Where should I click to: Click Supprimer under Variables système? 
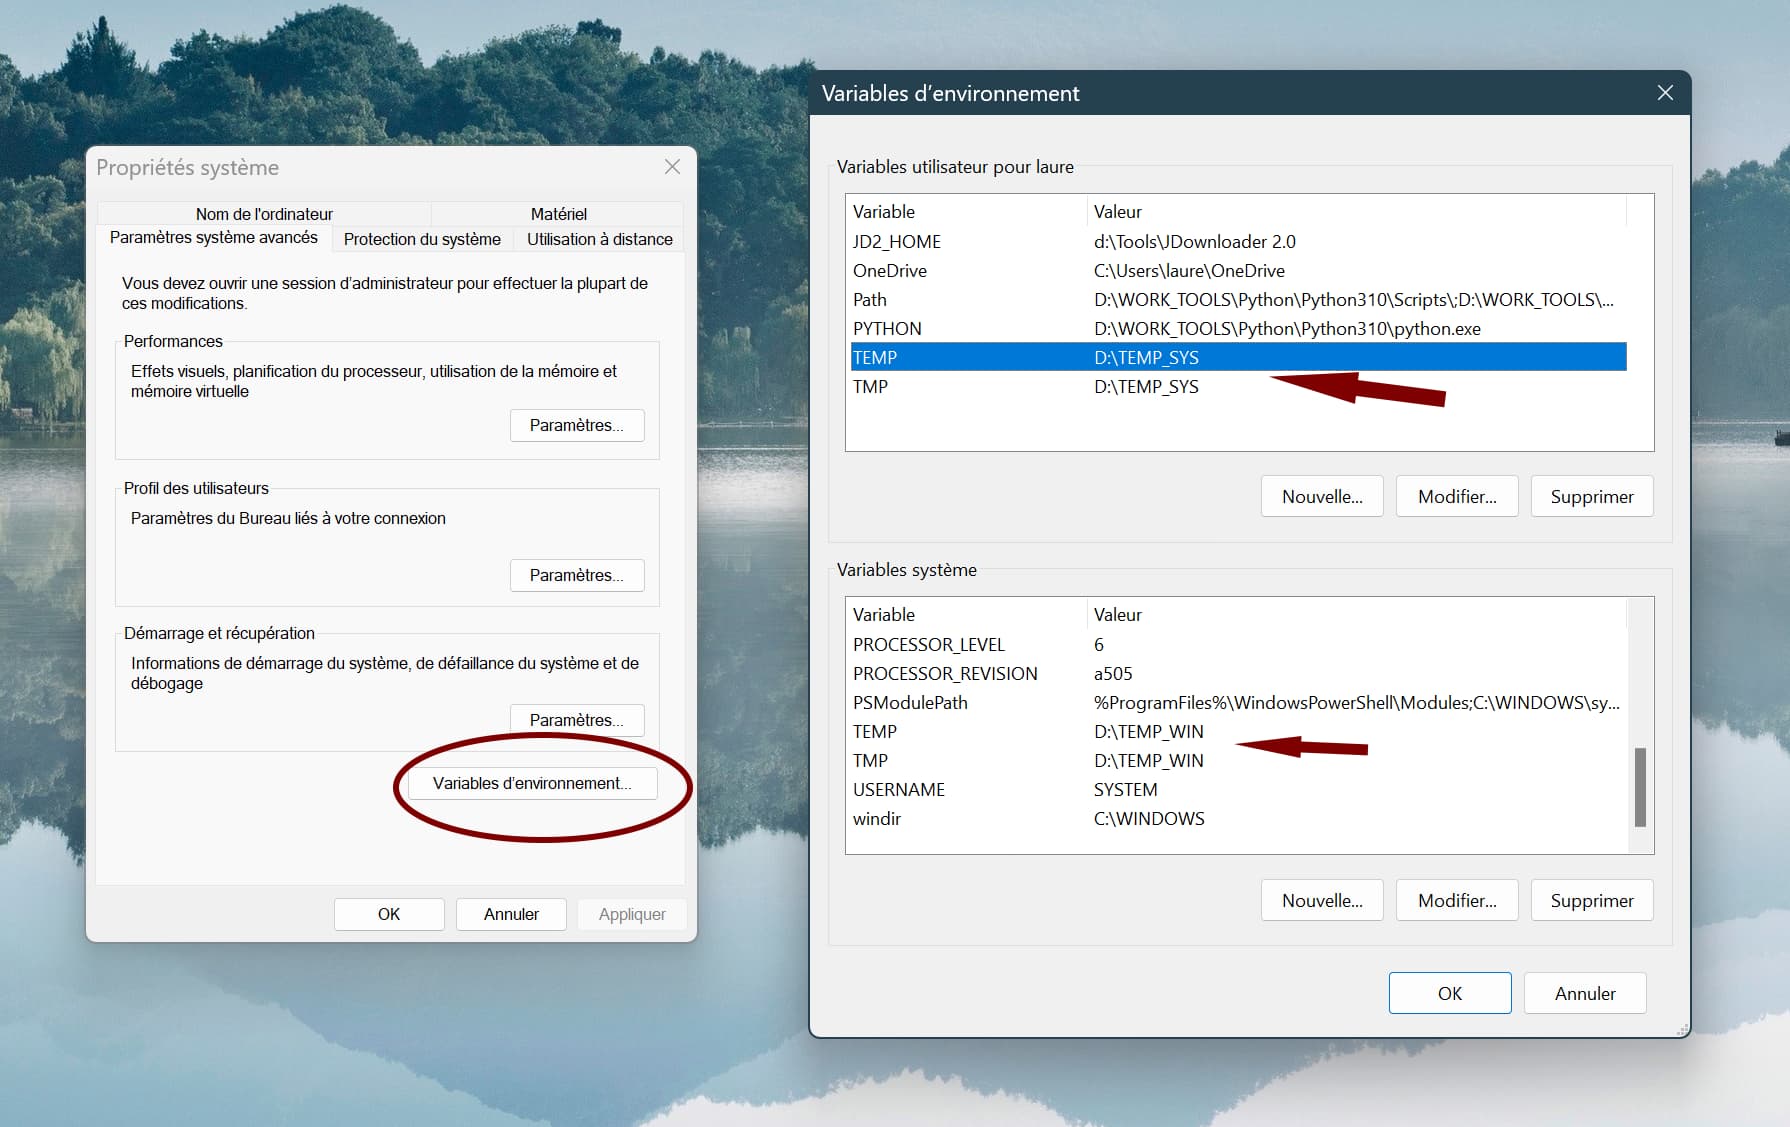[x=1591, y=901]
